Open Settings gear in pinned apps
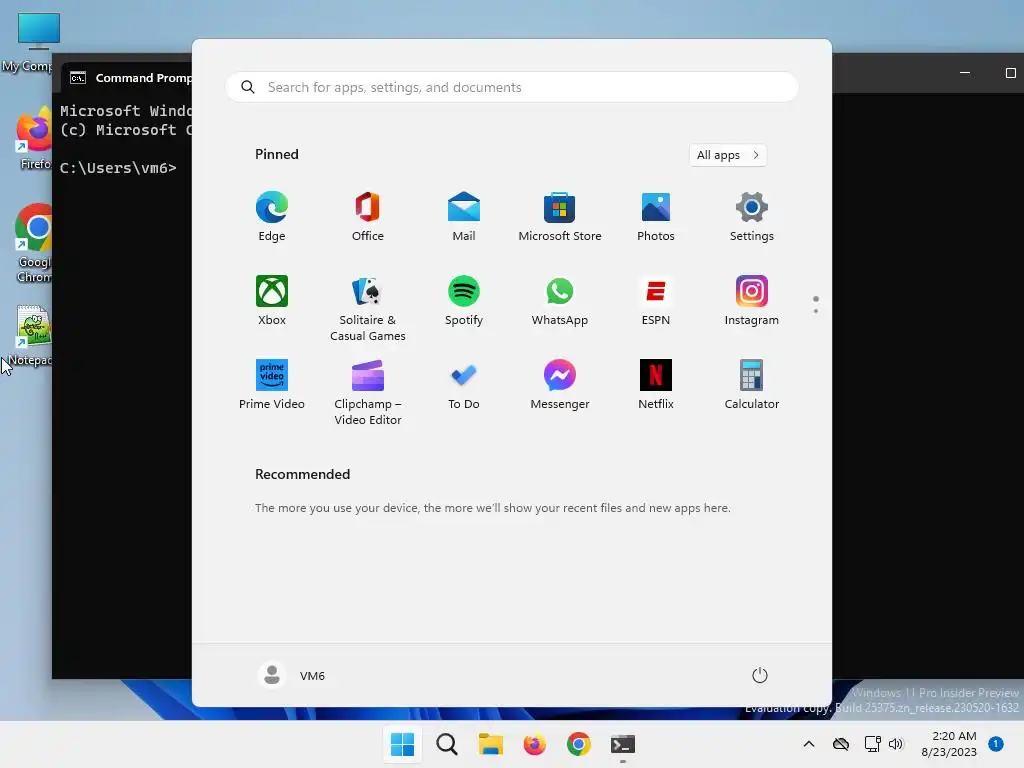 (752, 217)
